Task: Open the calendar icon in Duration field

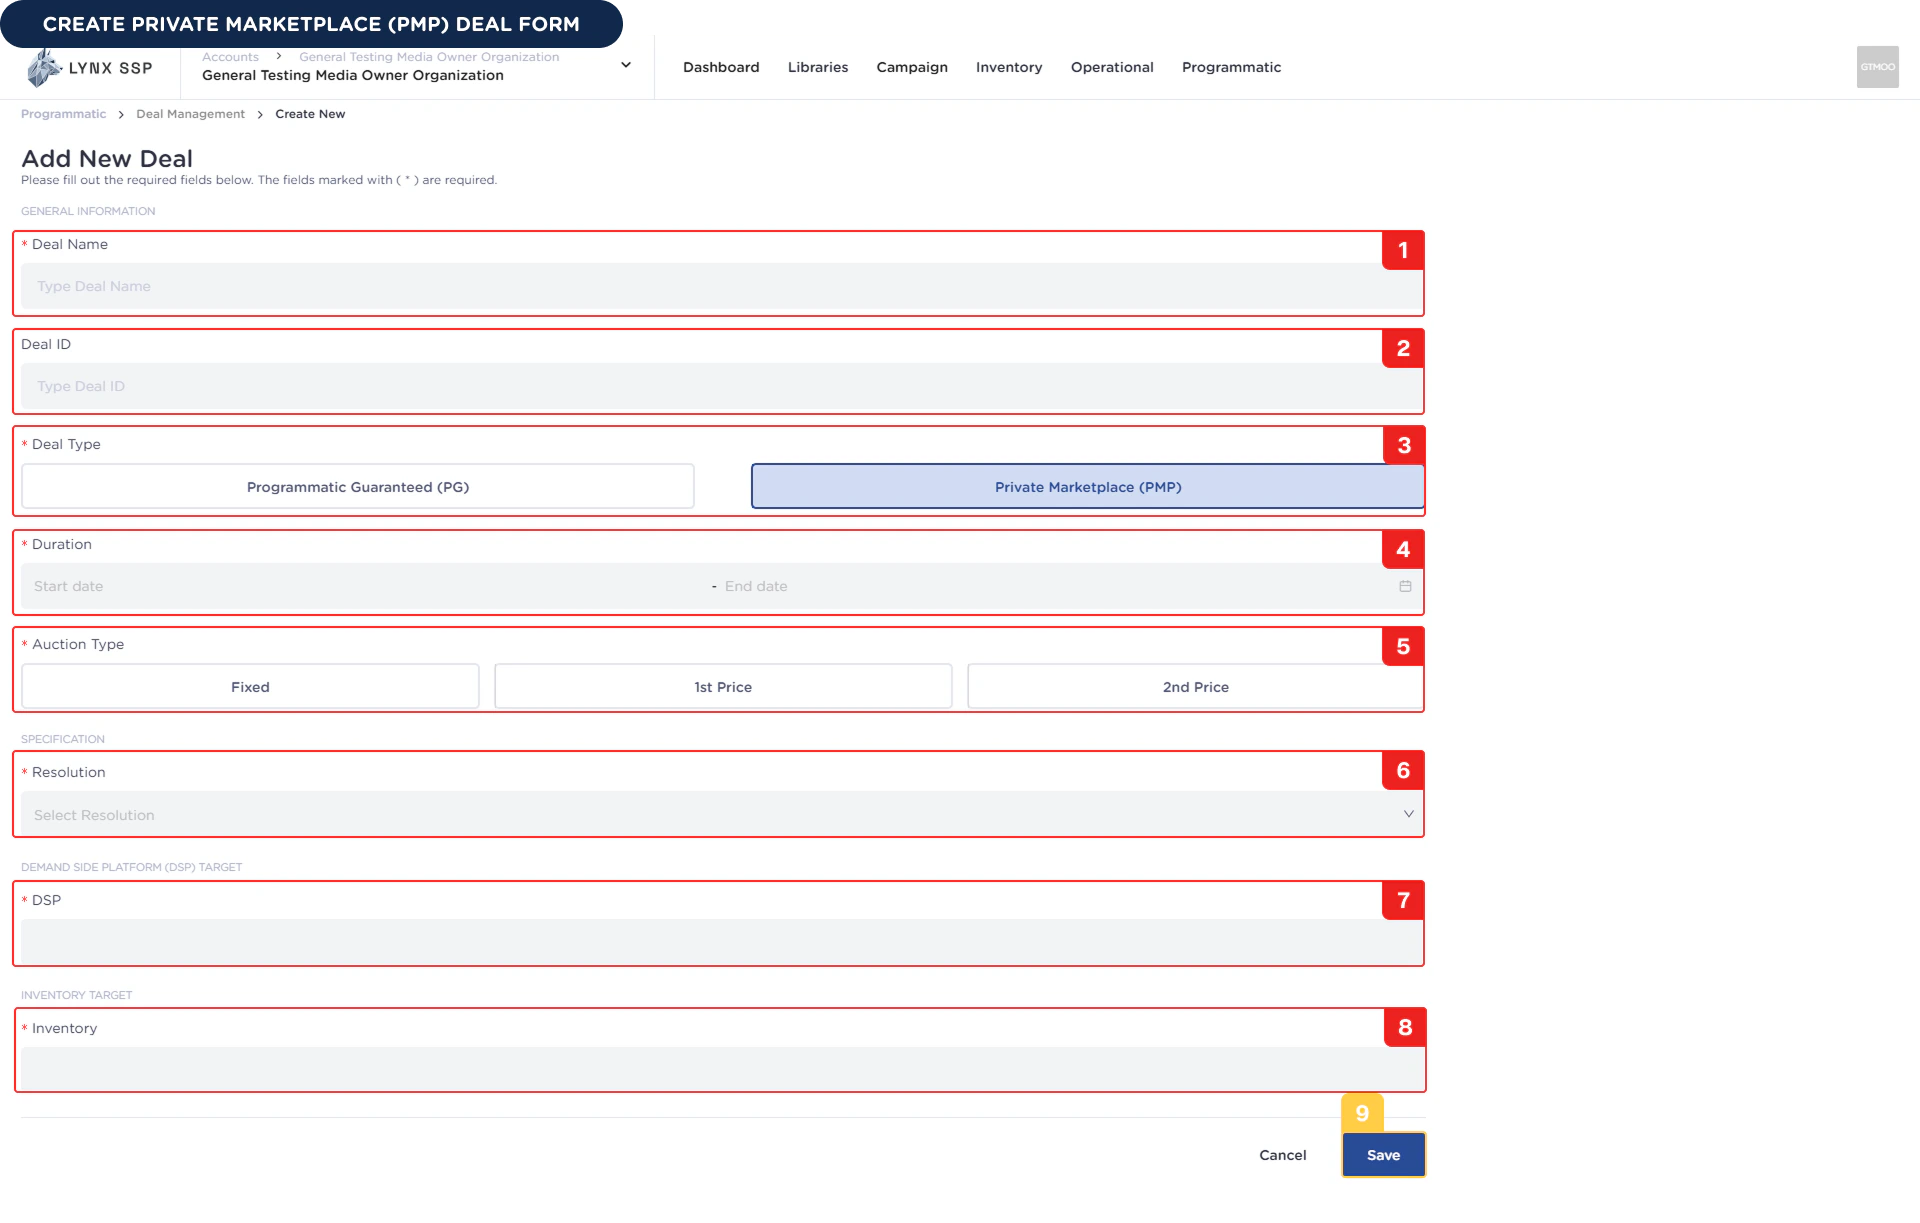Action: [x=1404, y=587]
